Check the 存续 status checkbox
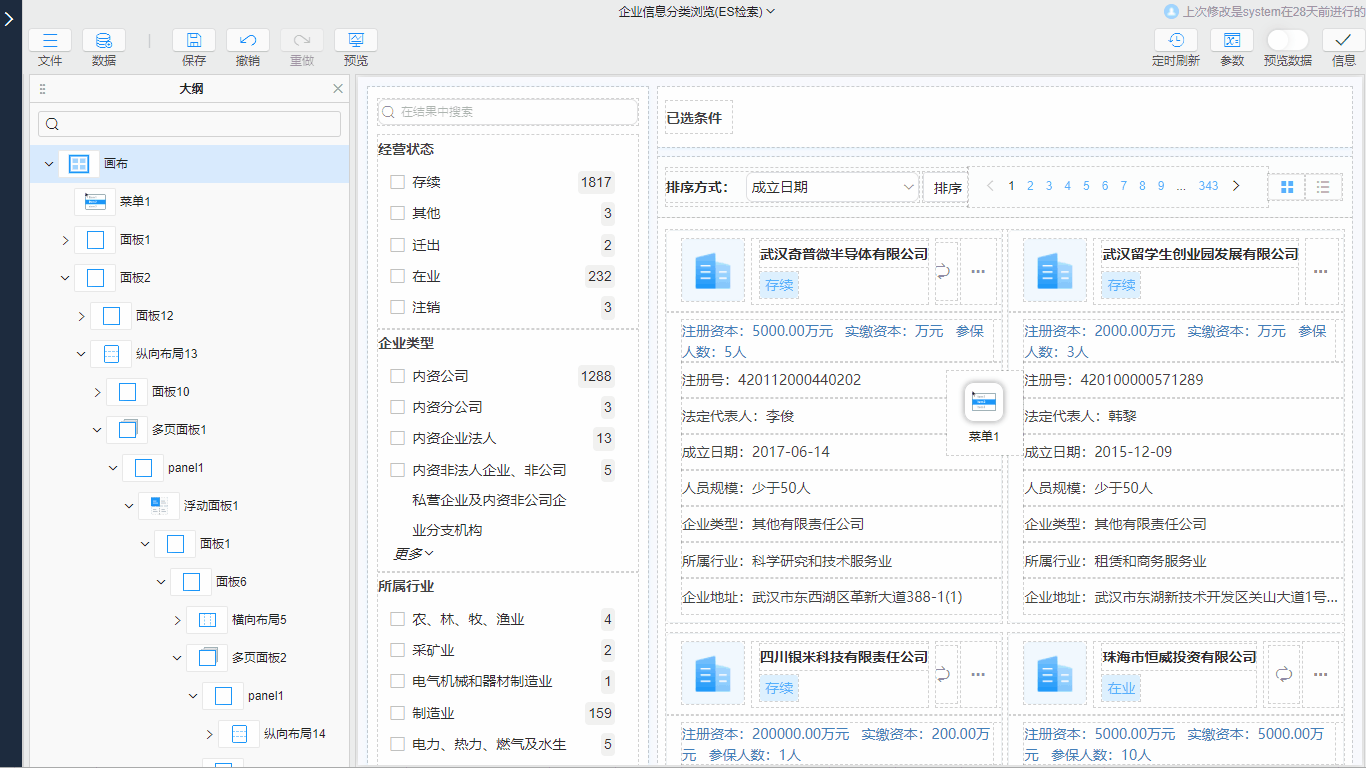 [397, 182]
